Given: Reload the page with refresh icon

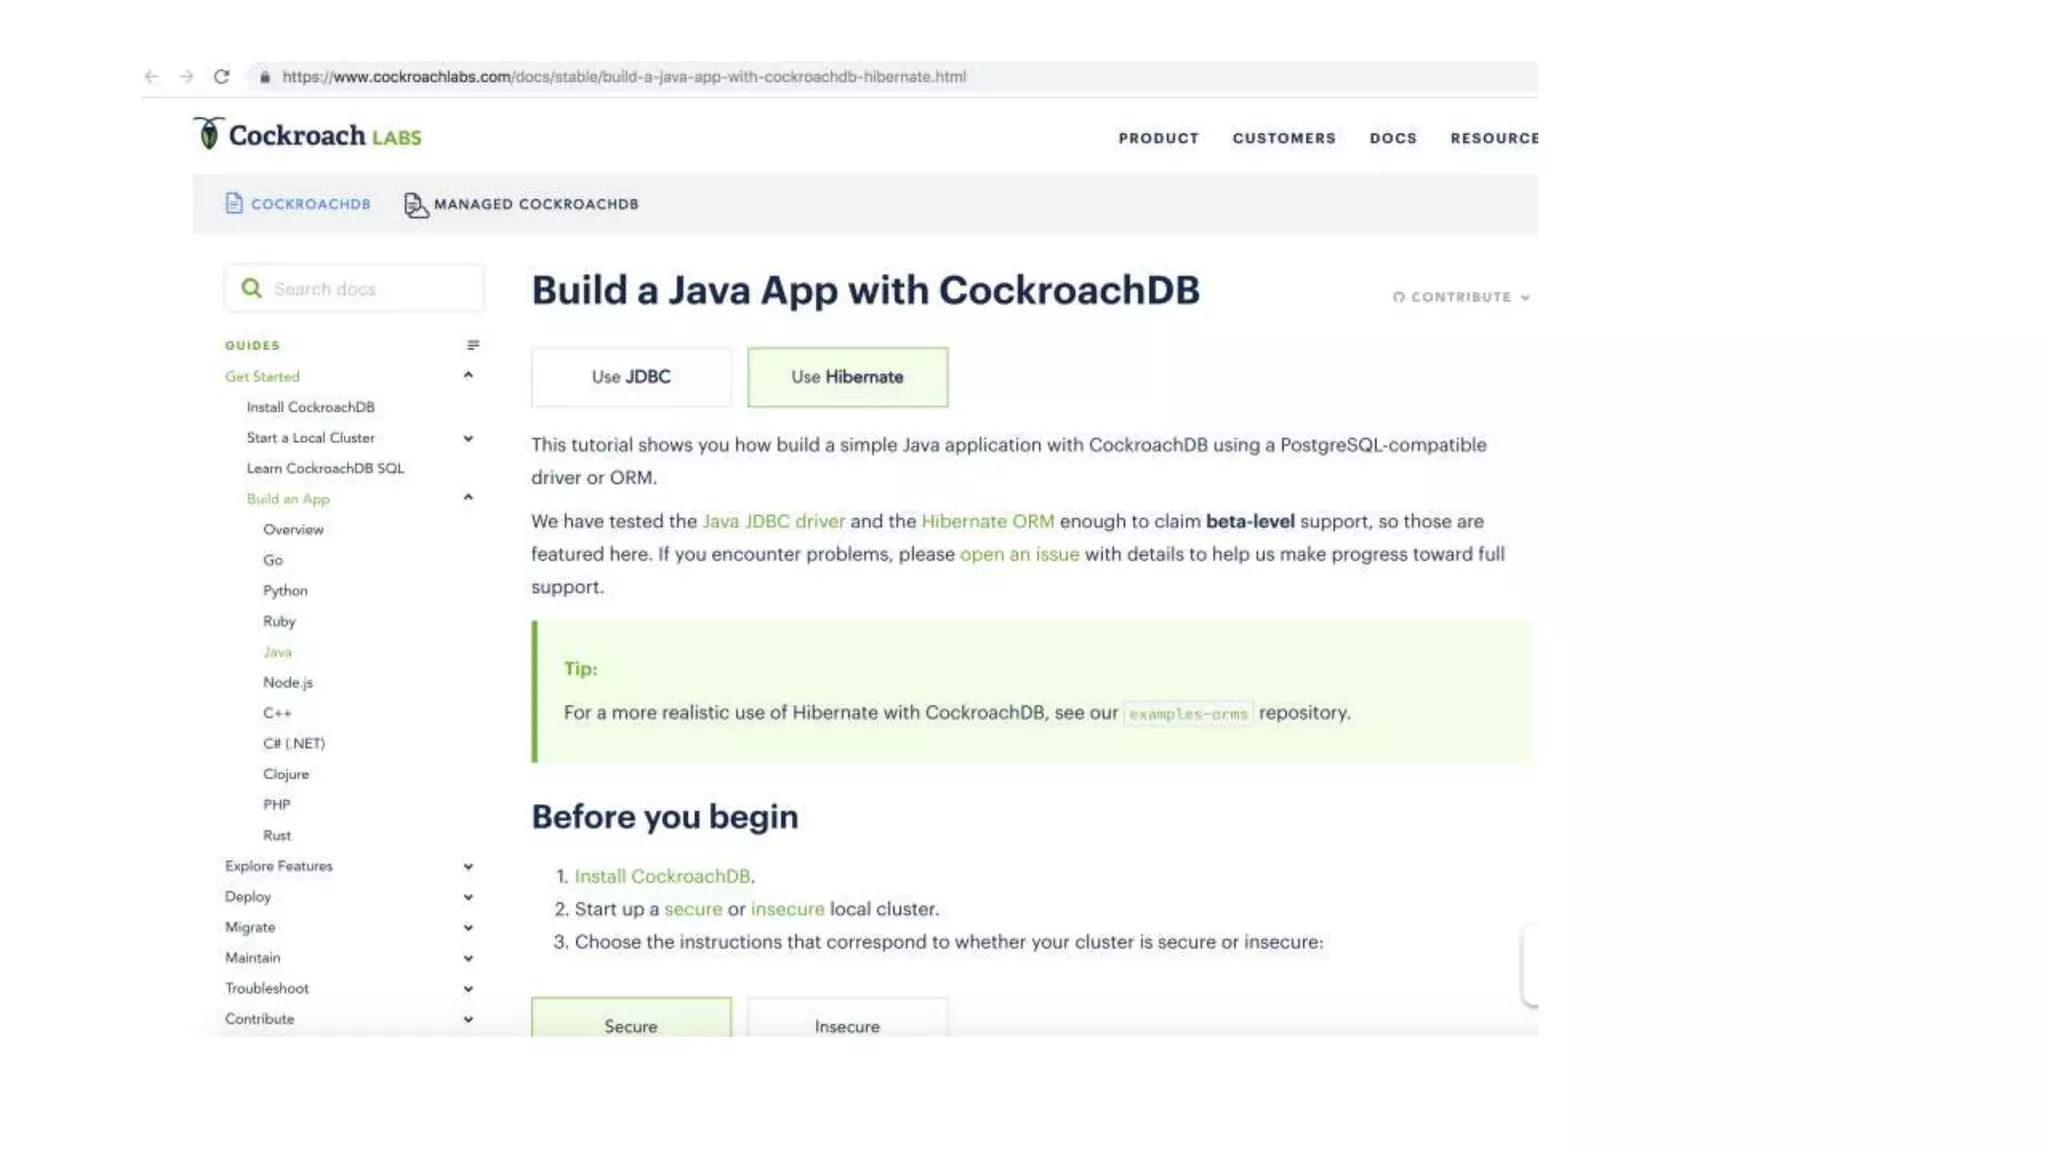Looking at the screenshot, I should tap(221, 77).
